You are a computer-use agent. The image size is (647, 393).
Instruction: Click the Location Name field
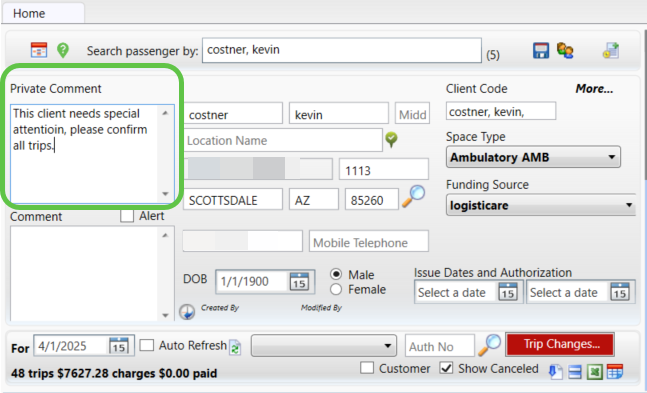[x=283, y=140]
